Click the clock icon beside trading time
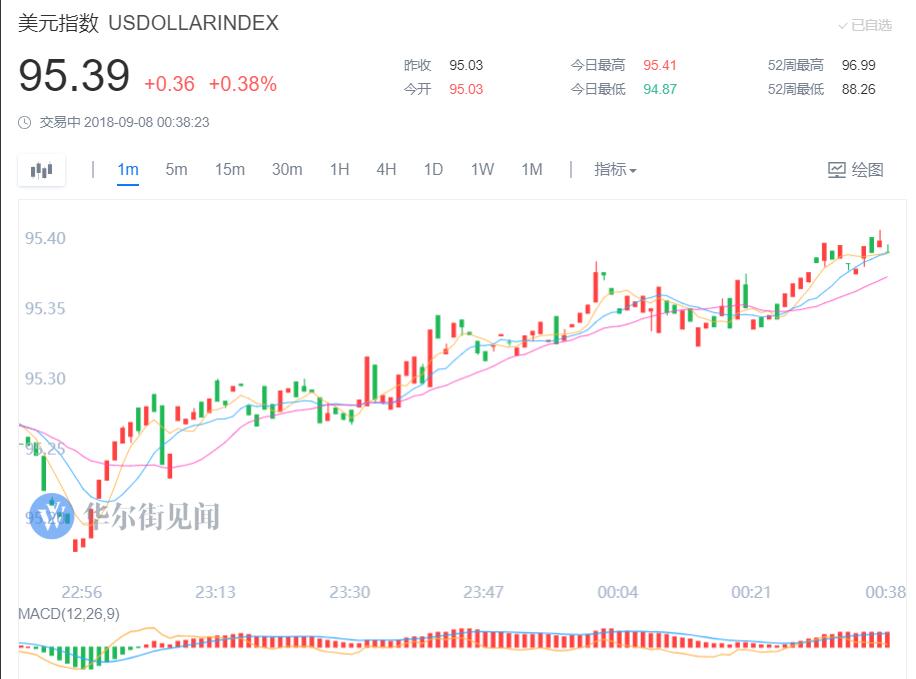Viewport: 916px width, 679px height. click(25, 123)
